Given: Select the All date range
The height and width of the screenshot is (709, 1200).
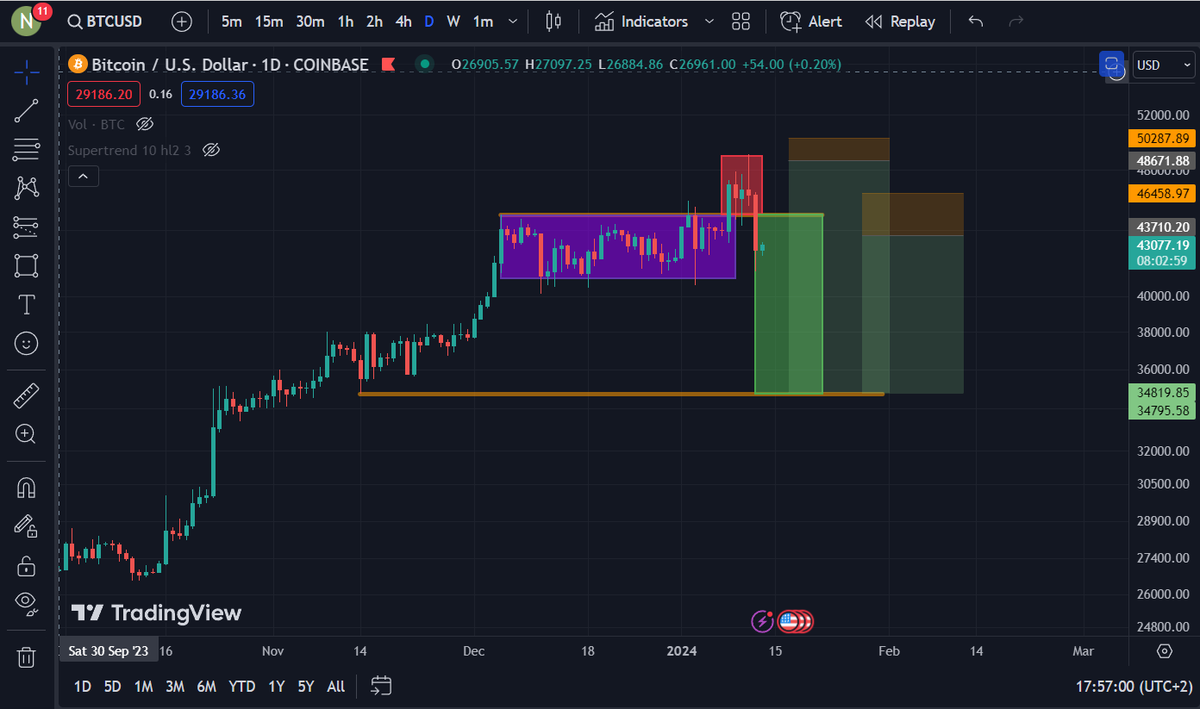Looking at the screenshot, I should [x=336, y=686].
